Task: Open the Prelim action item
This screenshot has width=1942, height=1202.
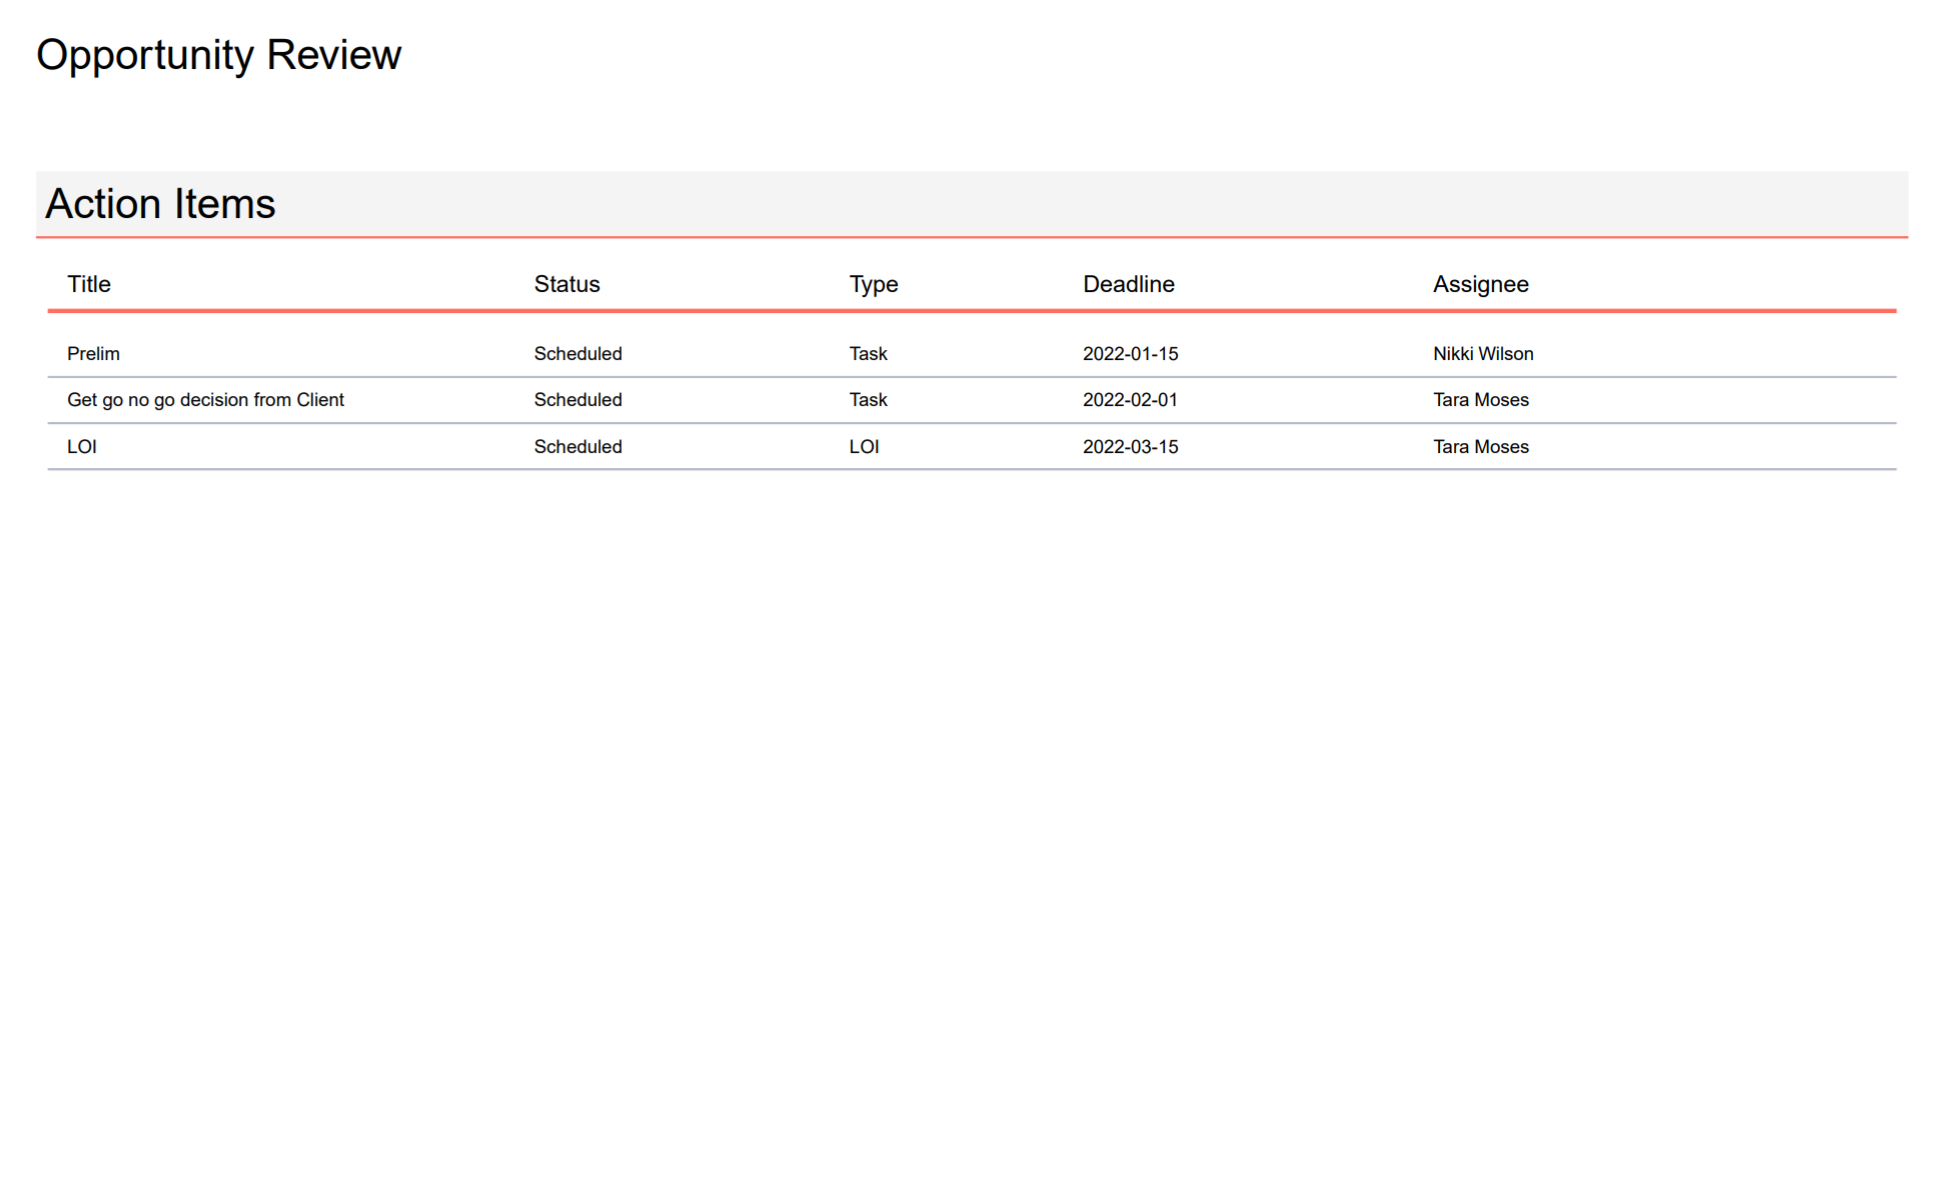Action: click(x=93, y=354)
